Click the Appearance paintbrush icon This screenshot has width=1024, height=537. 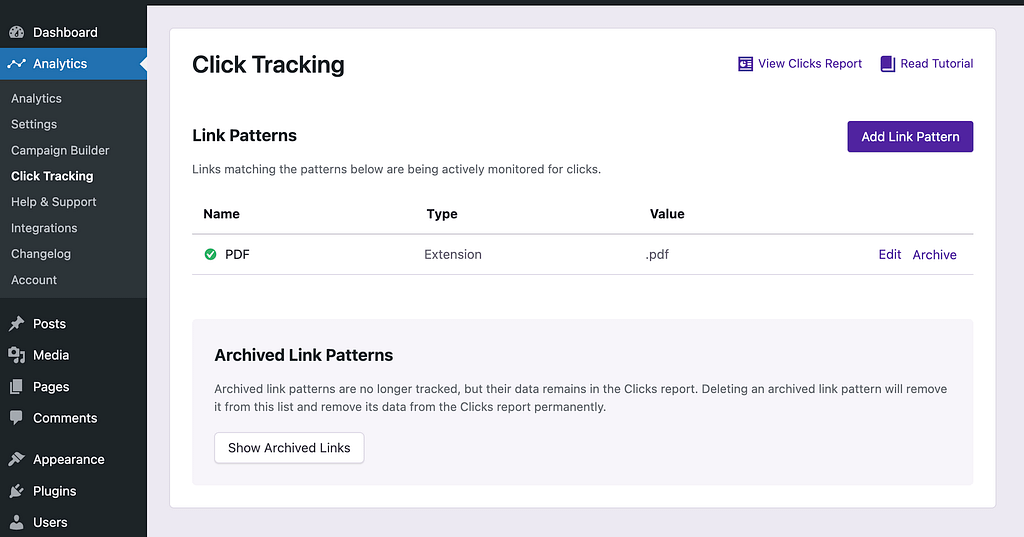[x=16, y=460]
